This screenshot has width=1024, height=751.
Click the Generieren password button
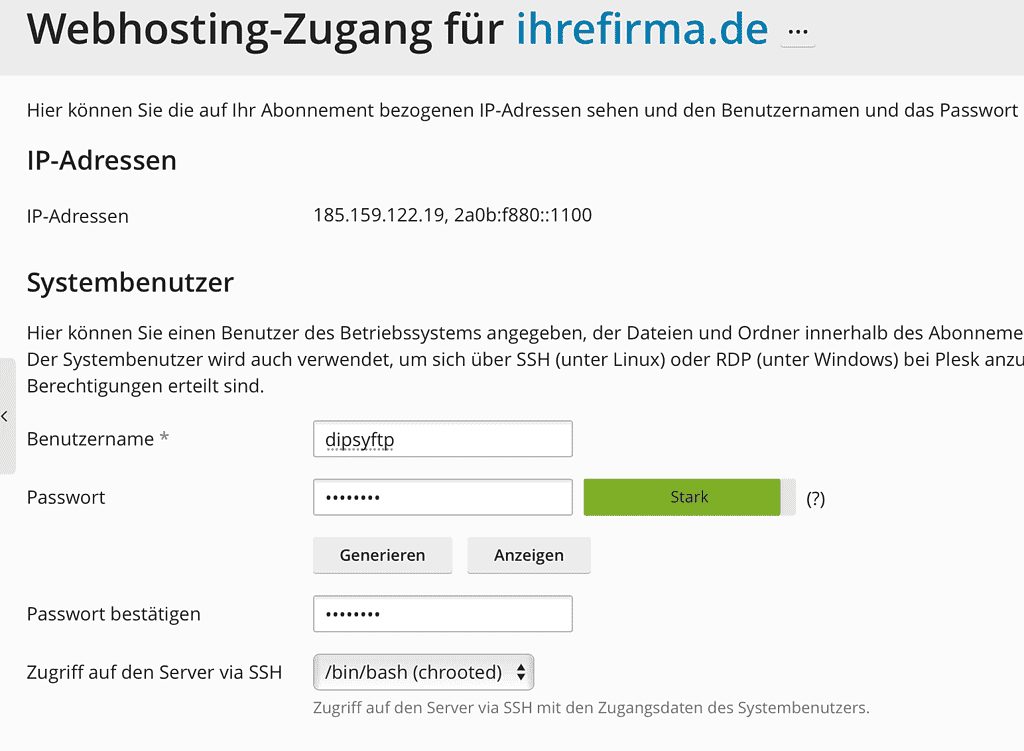[x=383, y=555]
